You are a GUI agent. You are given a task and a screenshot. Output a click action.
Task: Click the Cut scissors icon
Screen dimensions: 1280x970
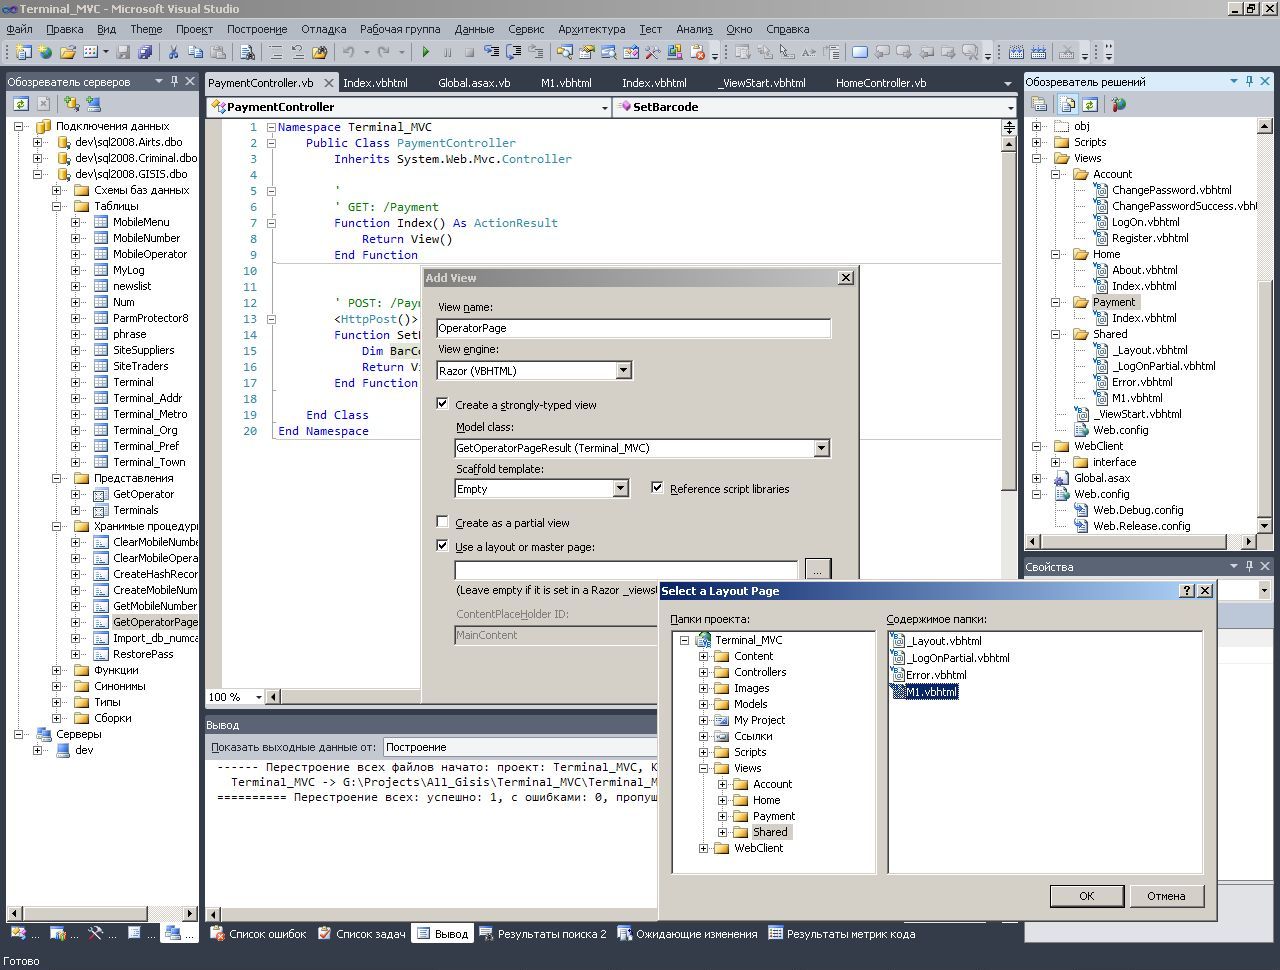click(x=173, y=52)
